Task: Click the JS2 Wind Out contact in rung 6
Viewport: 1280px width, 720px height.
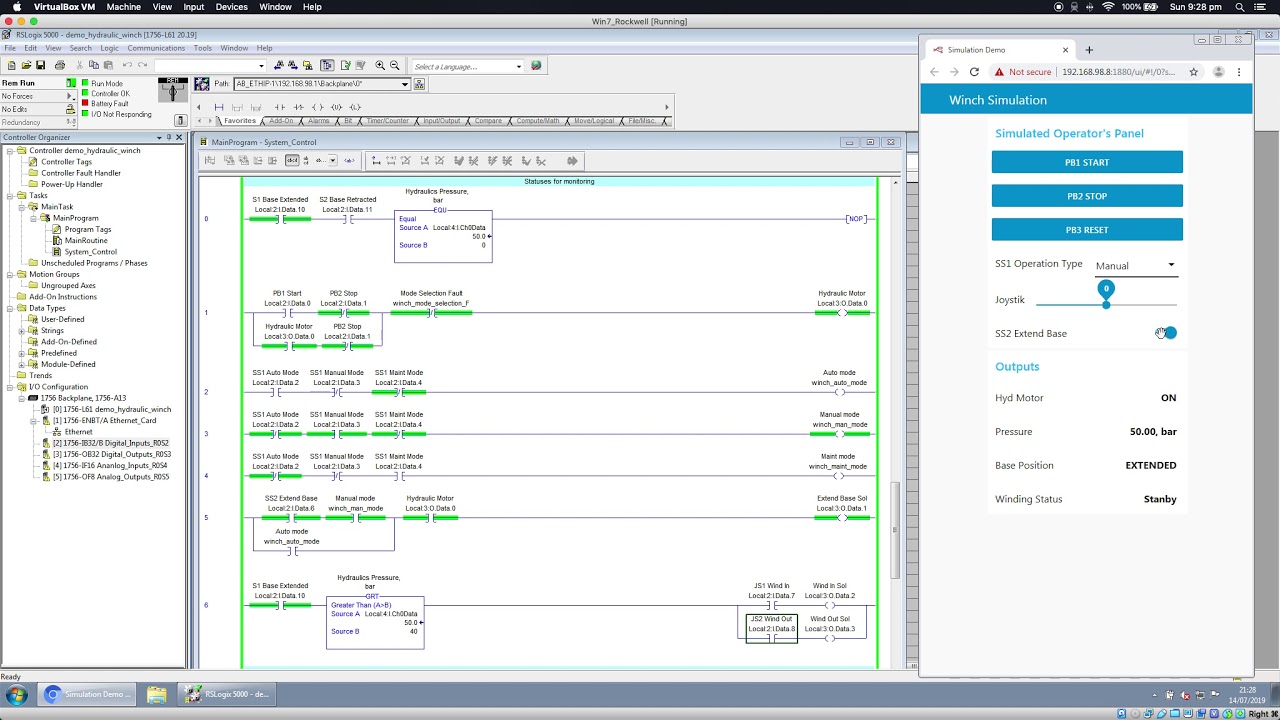Action: (x=772, y=627)
